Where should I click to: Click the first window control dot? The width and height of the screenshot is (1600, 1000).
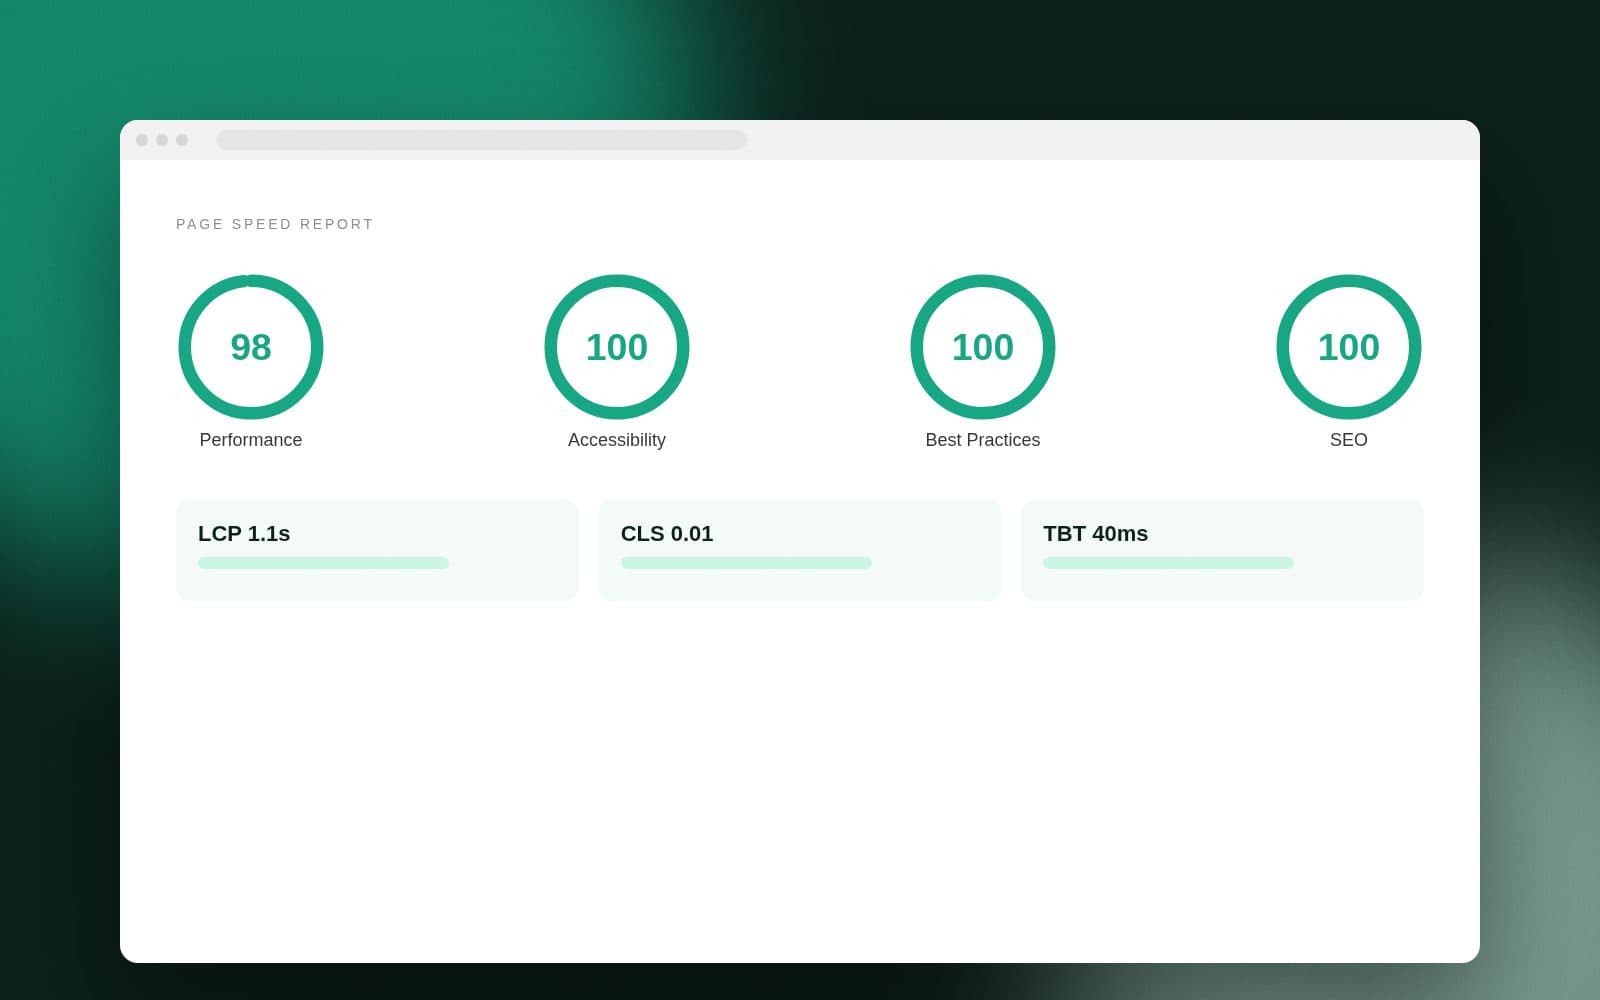(x=142, y=140)
